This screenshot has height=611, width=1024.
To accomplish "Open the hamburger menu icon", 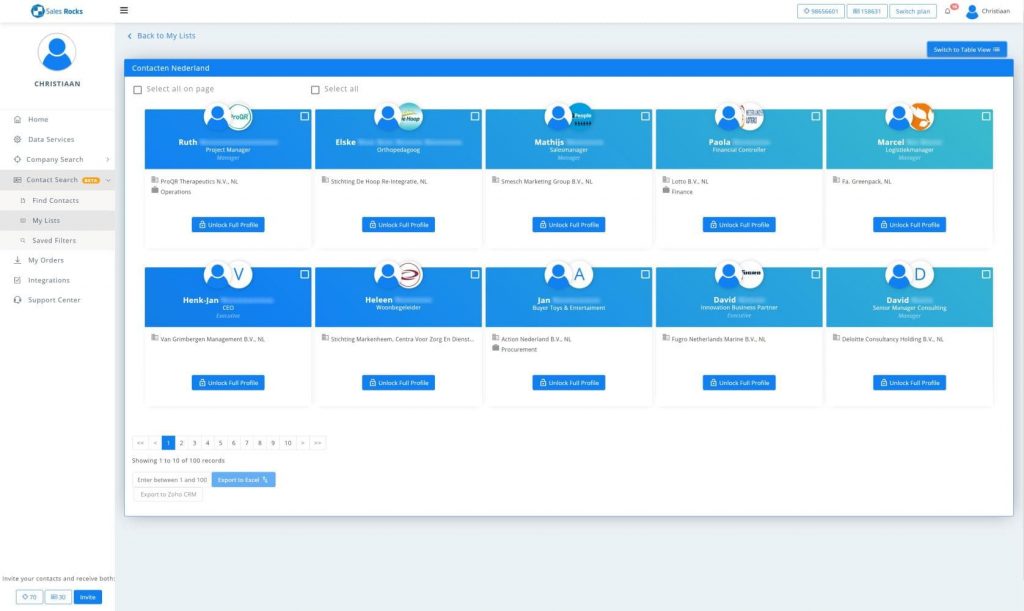I will [x=124, y=11].
